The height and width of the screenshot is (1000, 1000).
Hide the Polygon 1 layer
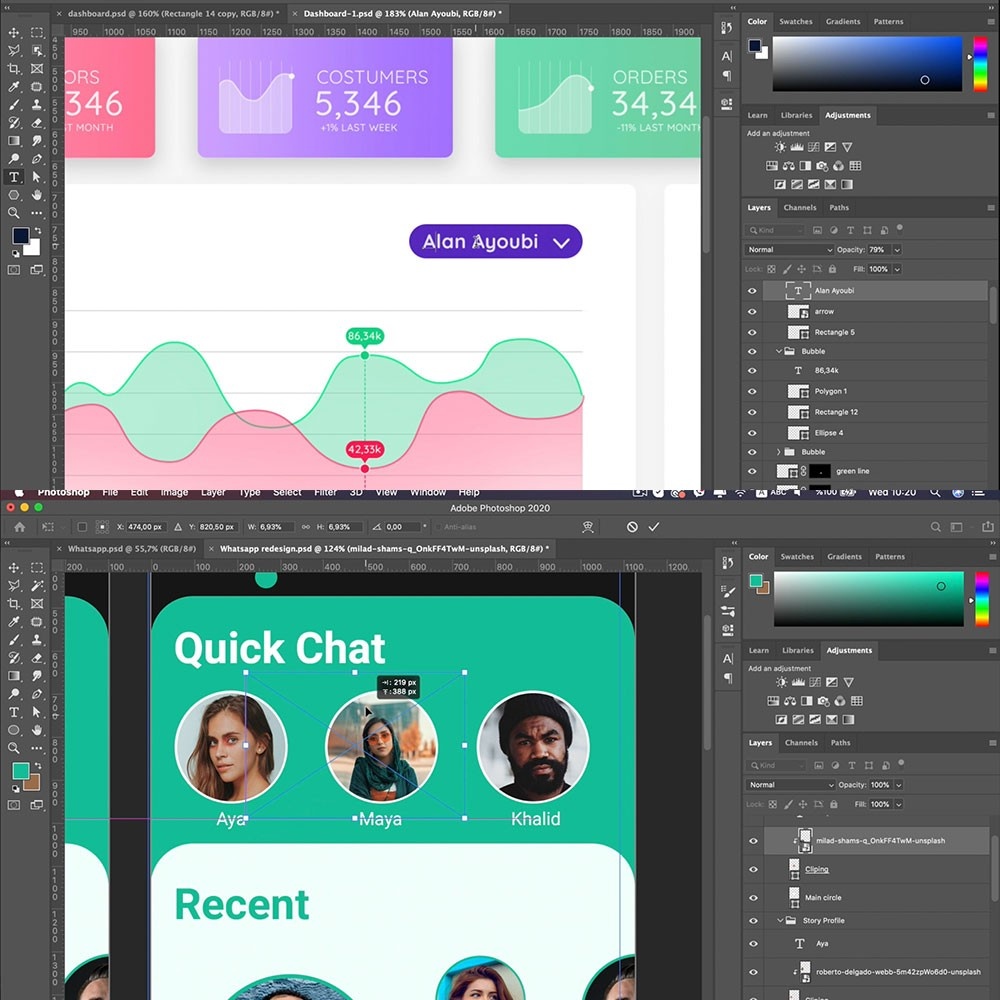tap(752, 392)
